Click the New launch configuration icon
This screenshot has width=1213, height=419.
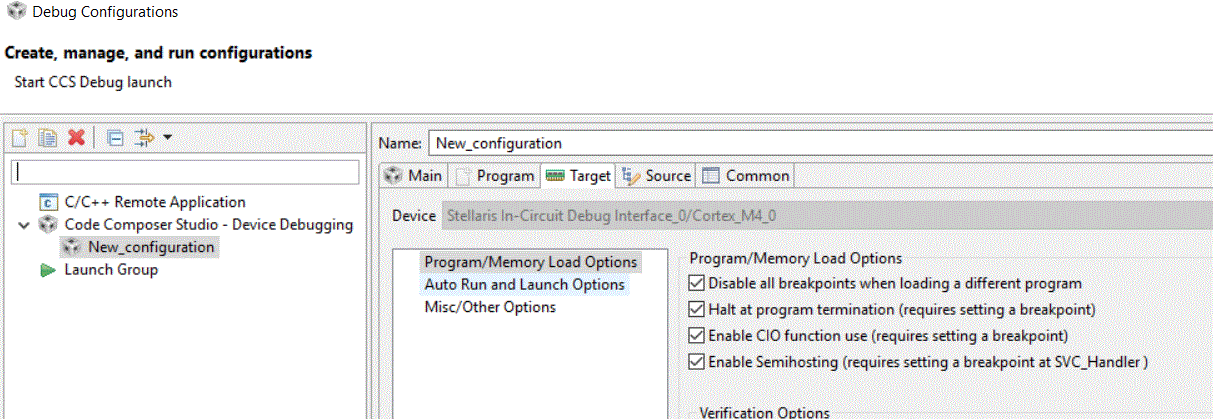(20, 138)
